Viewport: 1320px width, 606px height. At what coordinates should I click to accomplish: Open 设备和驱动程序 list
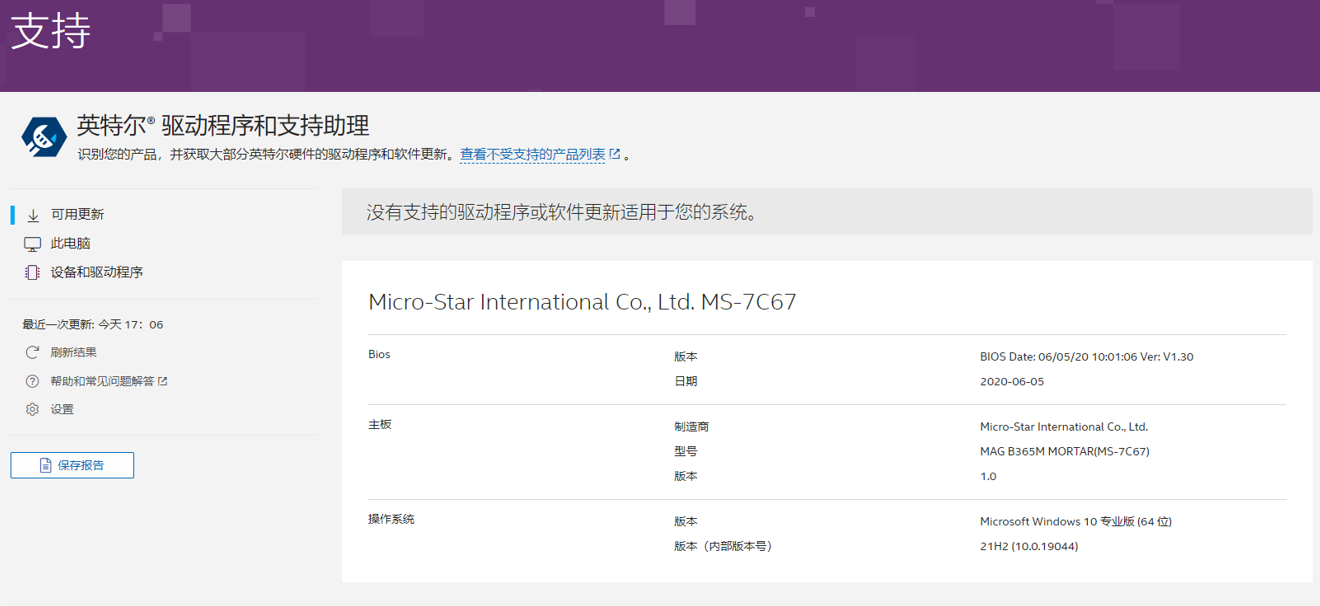(97, 273)
